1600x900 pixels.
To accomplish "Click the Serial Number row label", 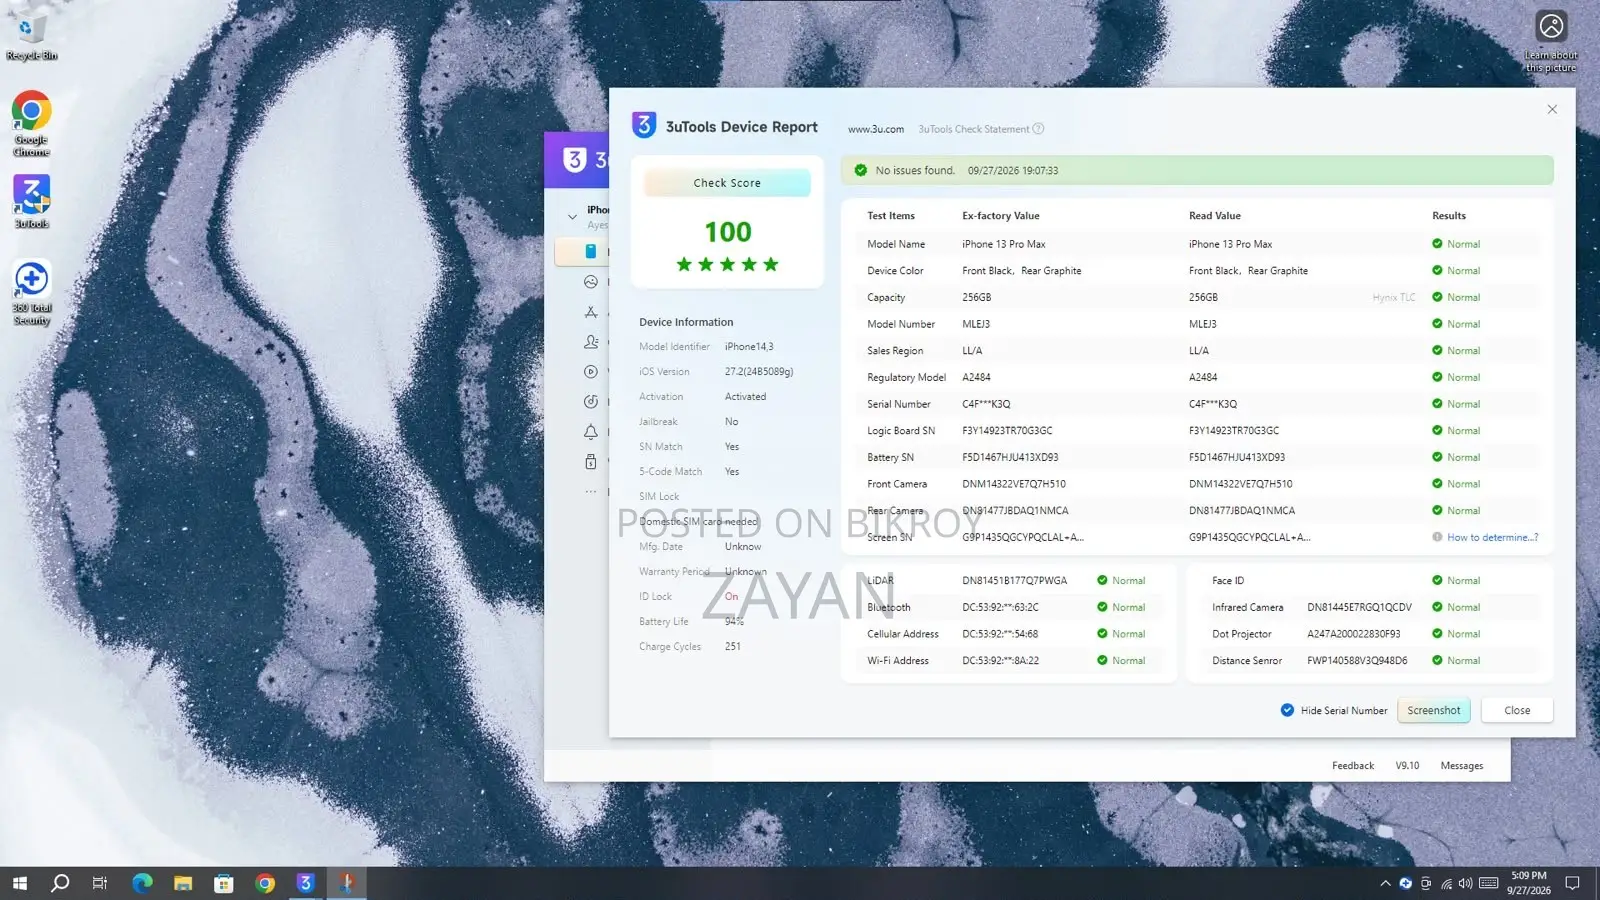I will (899, 404).
